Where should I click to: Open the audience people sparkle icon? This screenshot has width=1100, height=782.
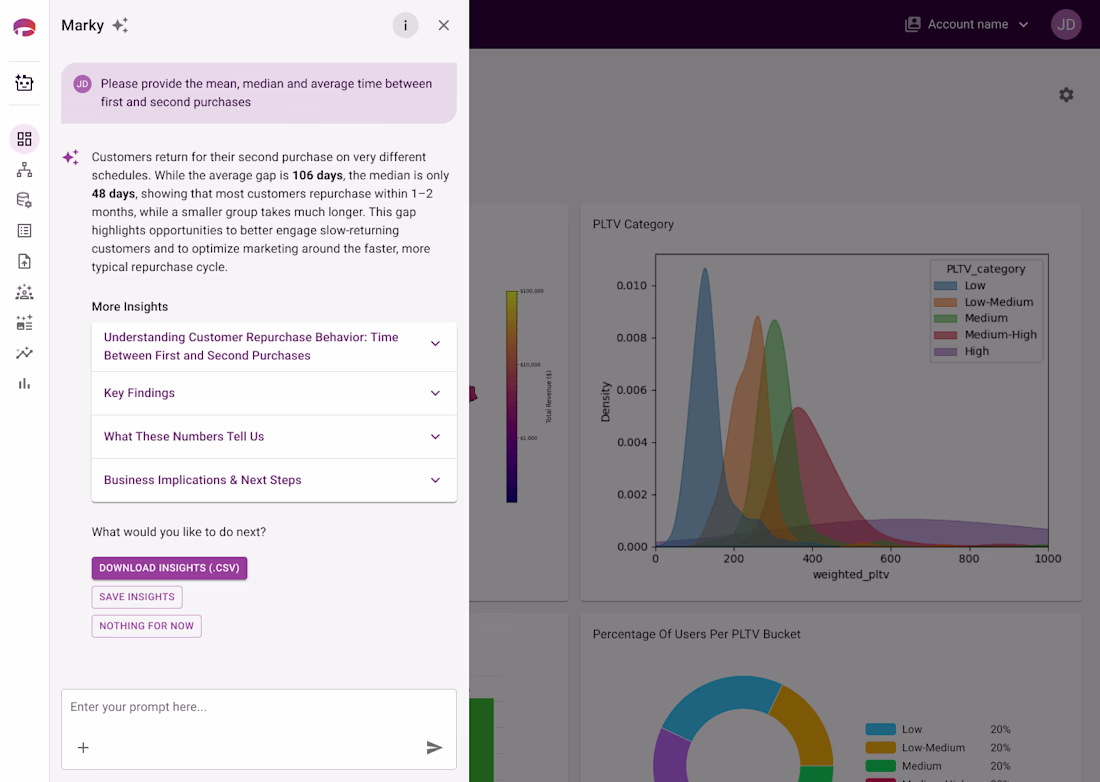point(24,292)
